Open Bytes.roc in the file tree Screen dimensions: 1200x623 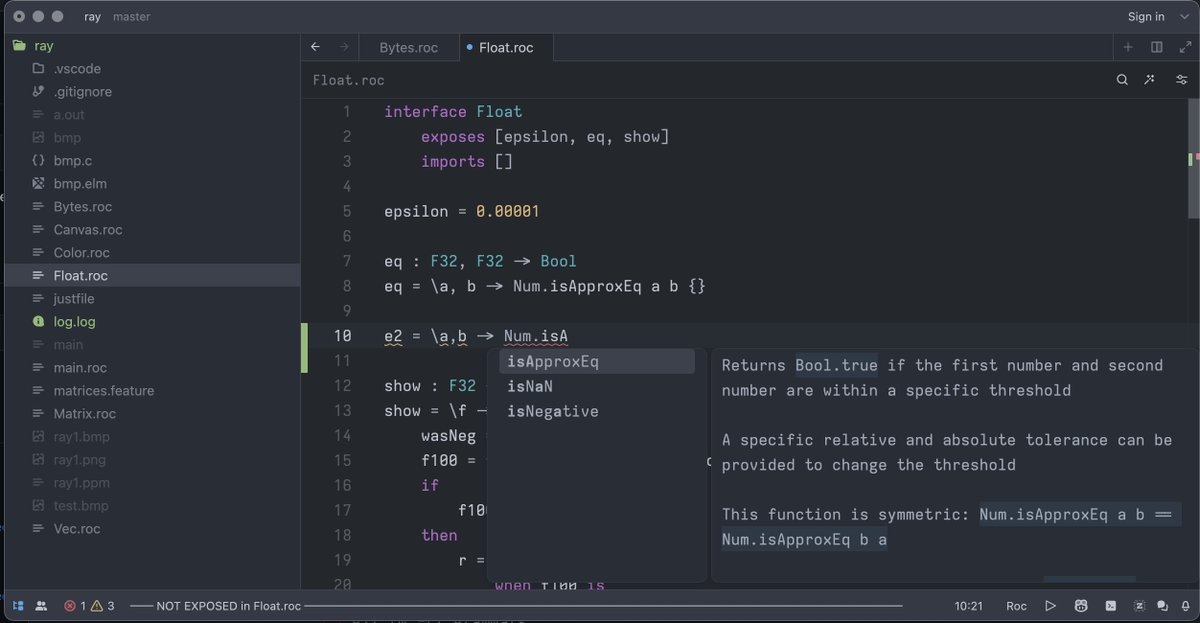[150, 206]
